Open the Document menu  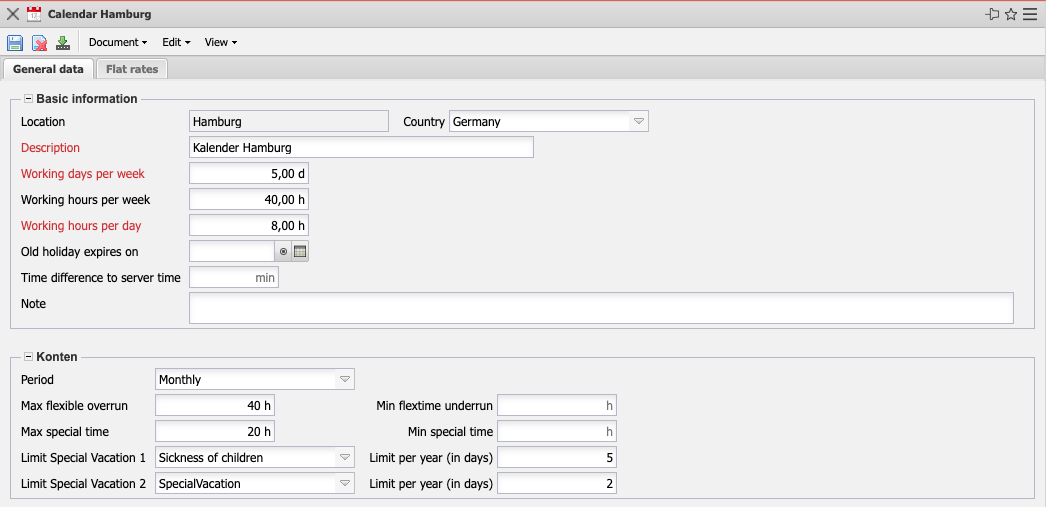click(x=117, y=42)
